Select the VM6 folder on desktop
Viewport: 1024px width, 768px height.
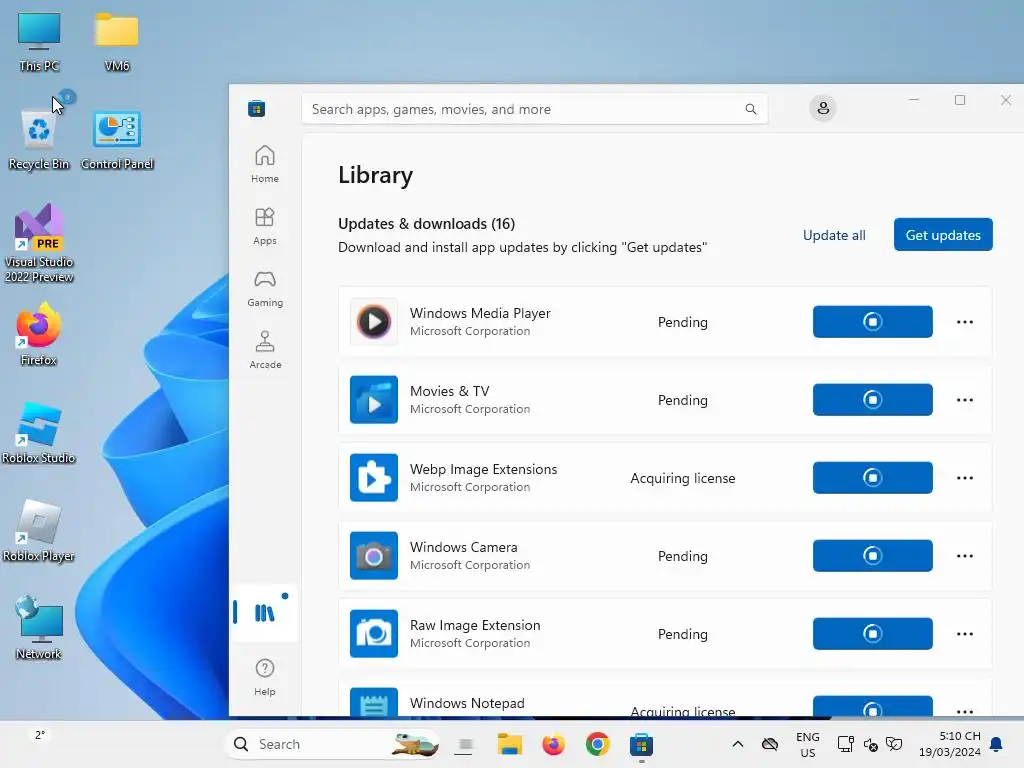click(117, 42)
